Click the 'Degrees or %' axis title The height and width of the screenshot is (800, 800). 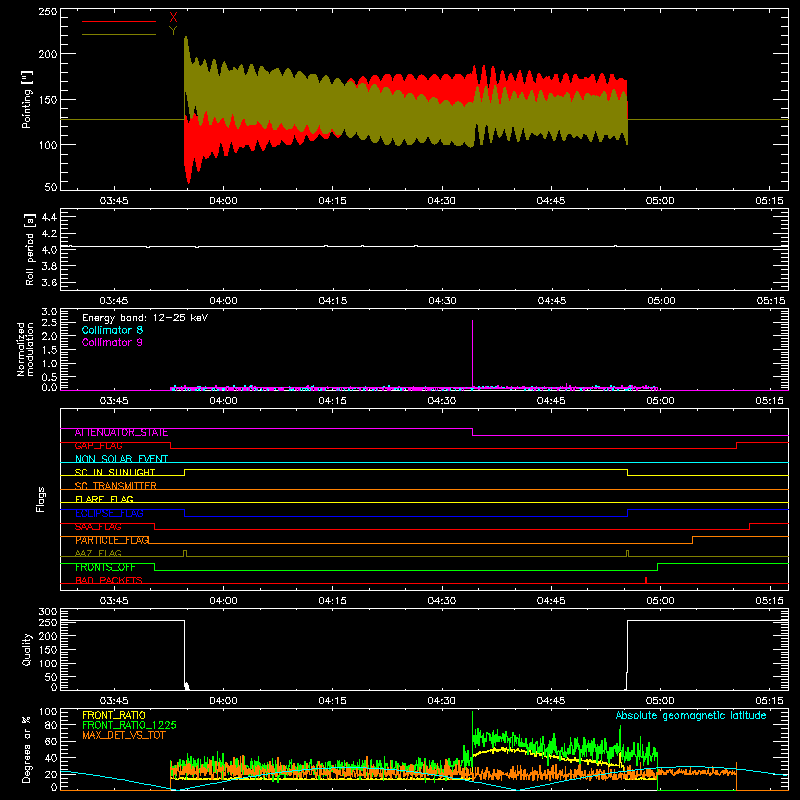pos(27,749)
